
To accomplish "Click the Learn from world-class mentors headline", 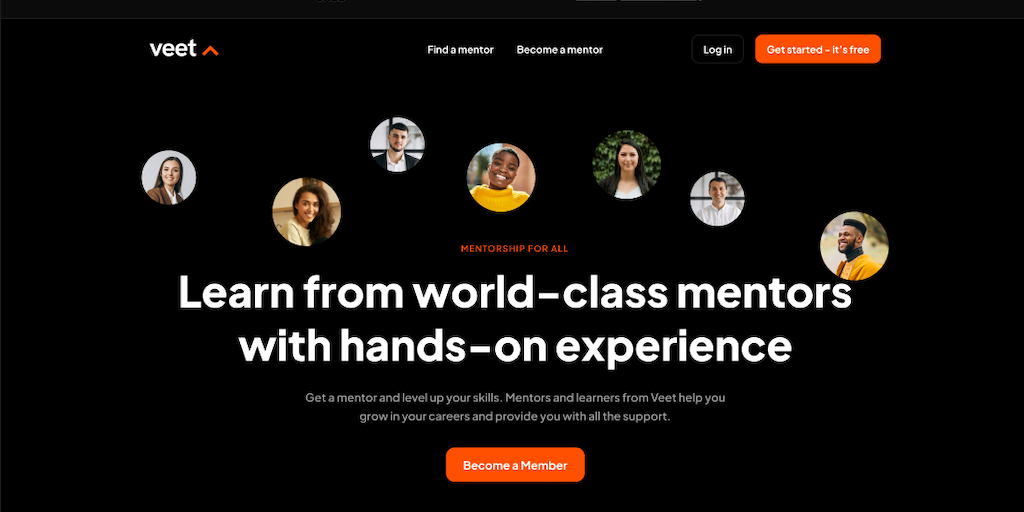I will (515, 292).
